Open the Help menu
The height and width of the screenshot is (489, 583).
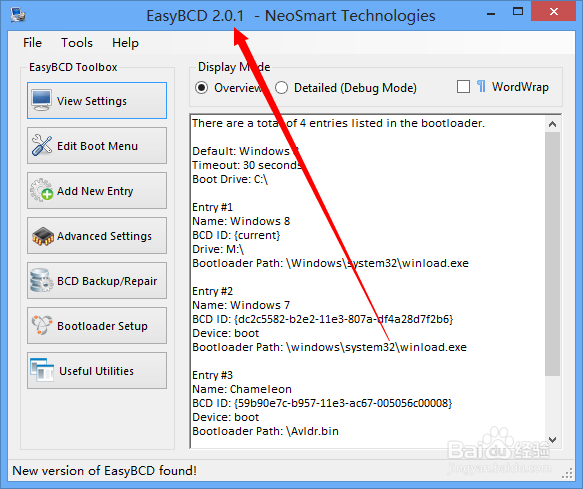coord(125,43)
